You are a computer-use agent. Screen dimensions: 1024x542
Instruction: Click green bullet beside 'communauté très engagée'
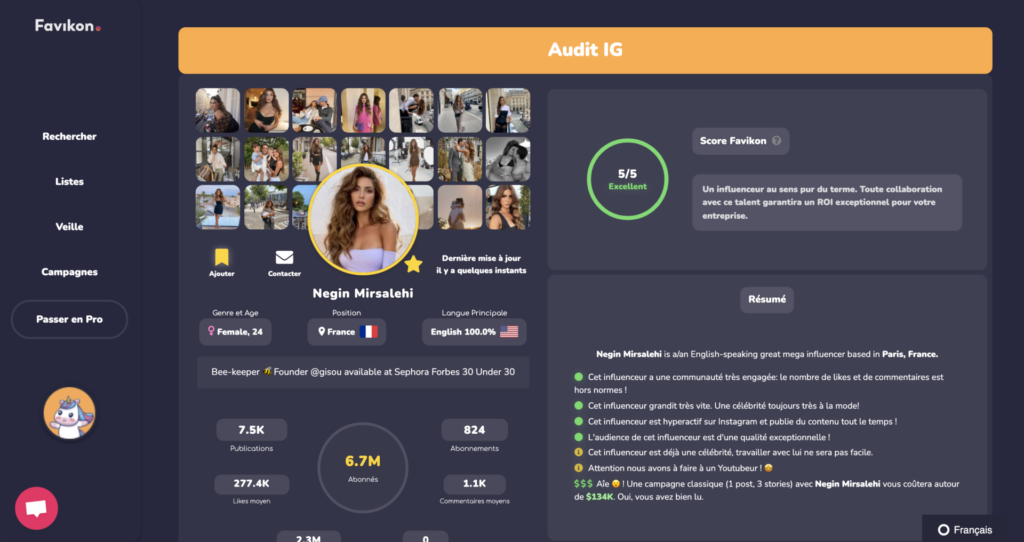tap(578, 377)
